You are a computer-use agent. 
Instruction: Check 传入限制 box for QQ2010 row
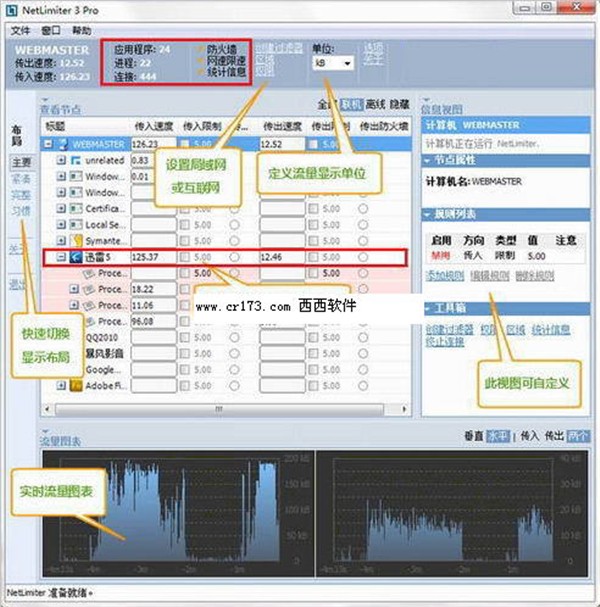[x=185, y=338]
